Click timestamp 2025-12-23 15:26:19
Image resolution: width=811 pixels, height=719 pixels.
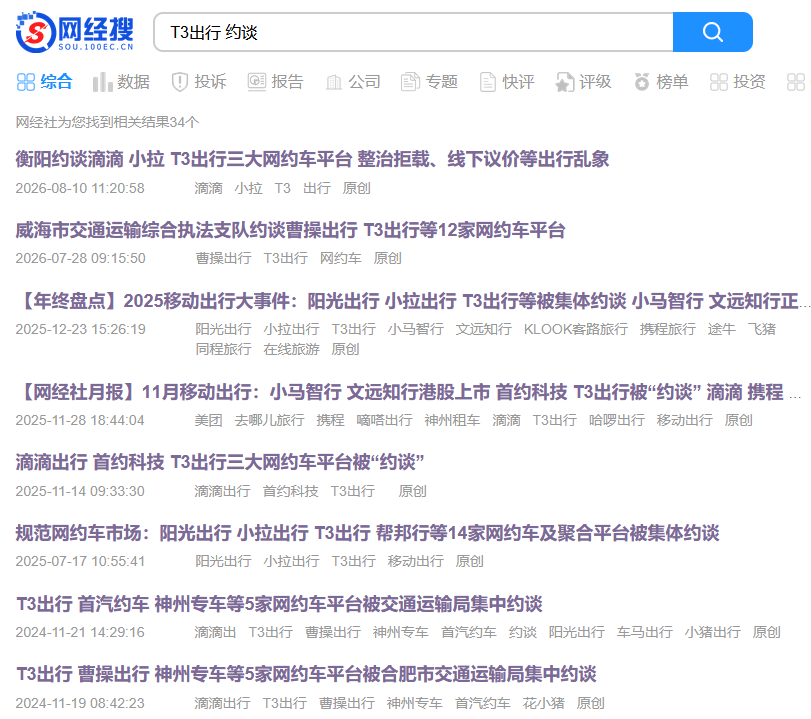81,329
